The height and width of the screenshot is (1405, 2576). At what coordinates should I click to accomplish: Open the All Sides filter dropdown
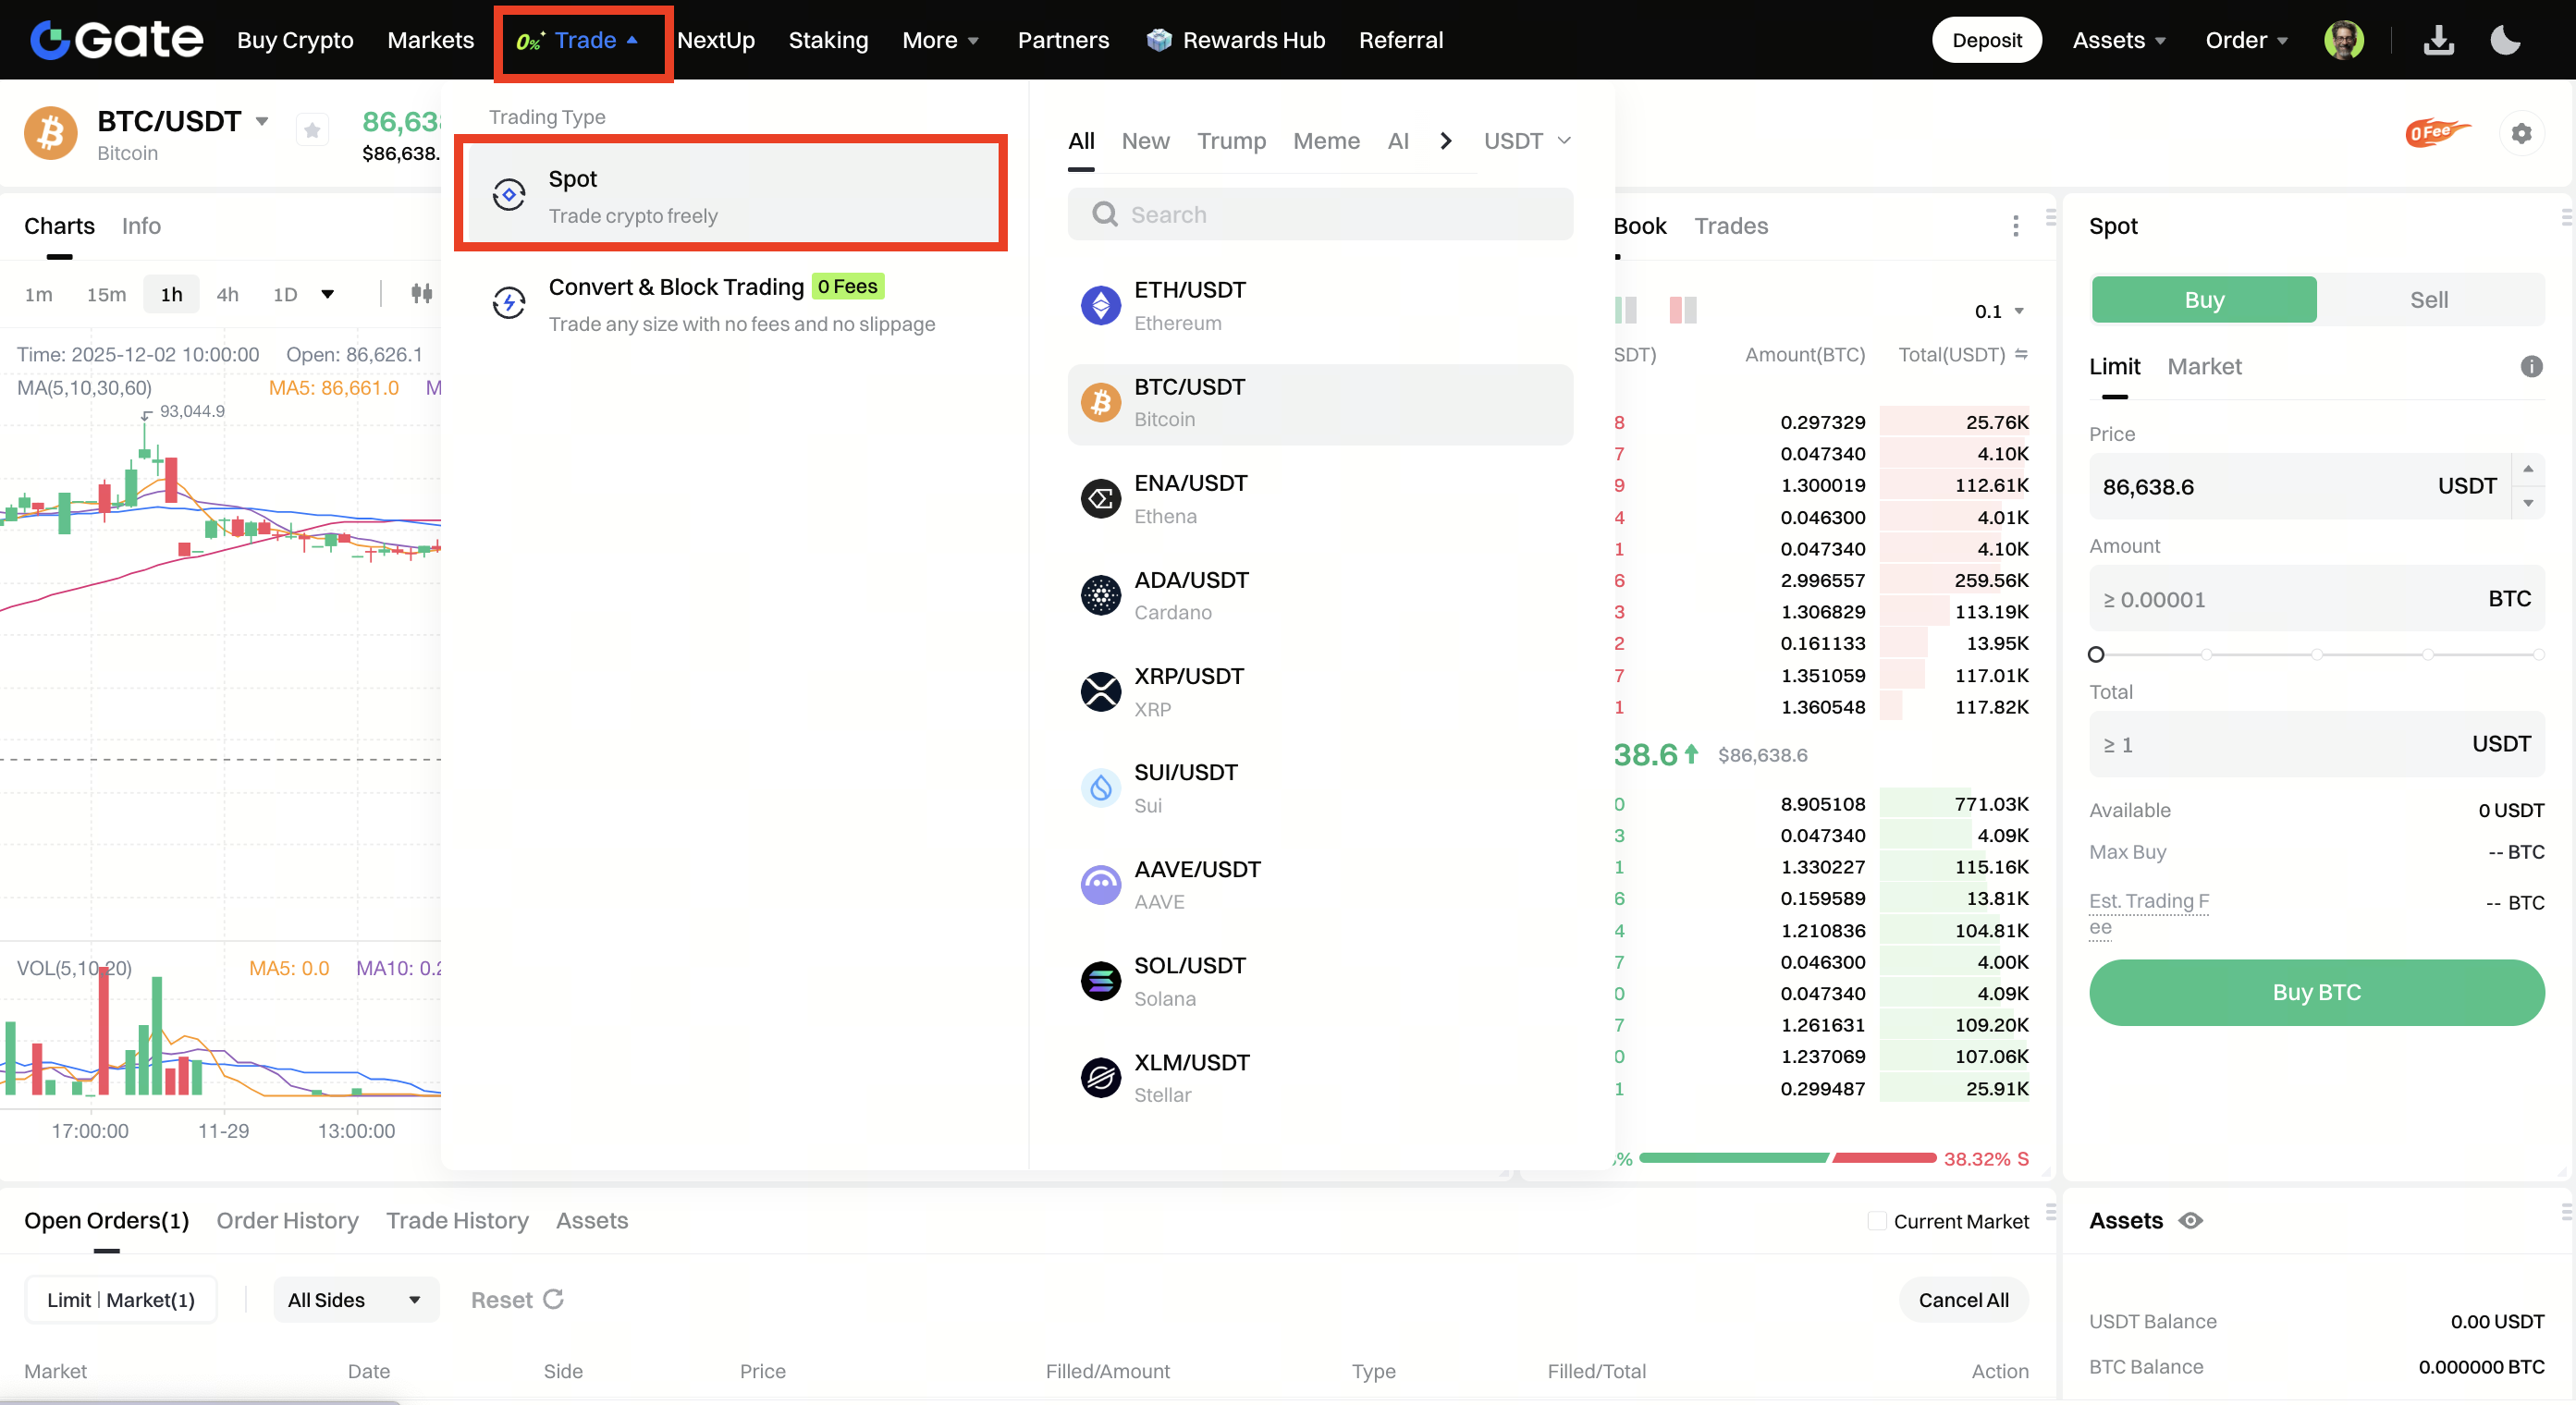[355, 1299]
